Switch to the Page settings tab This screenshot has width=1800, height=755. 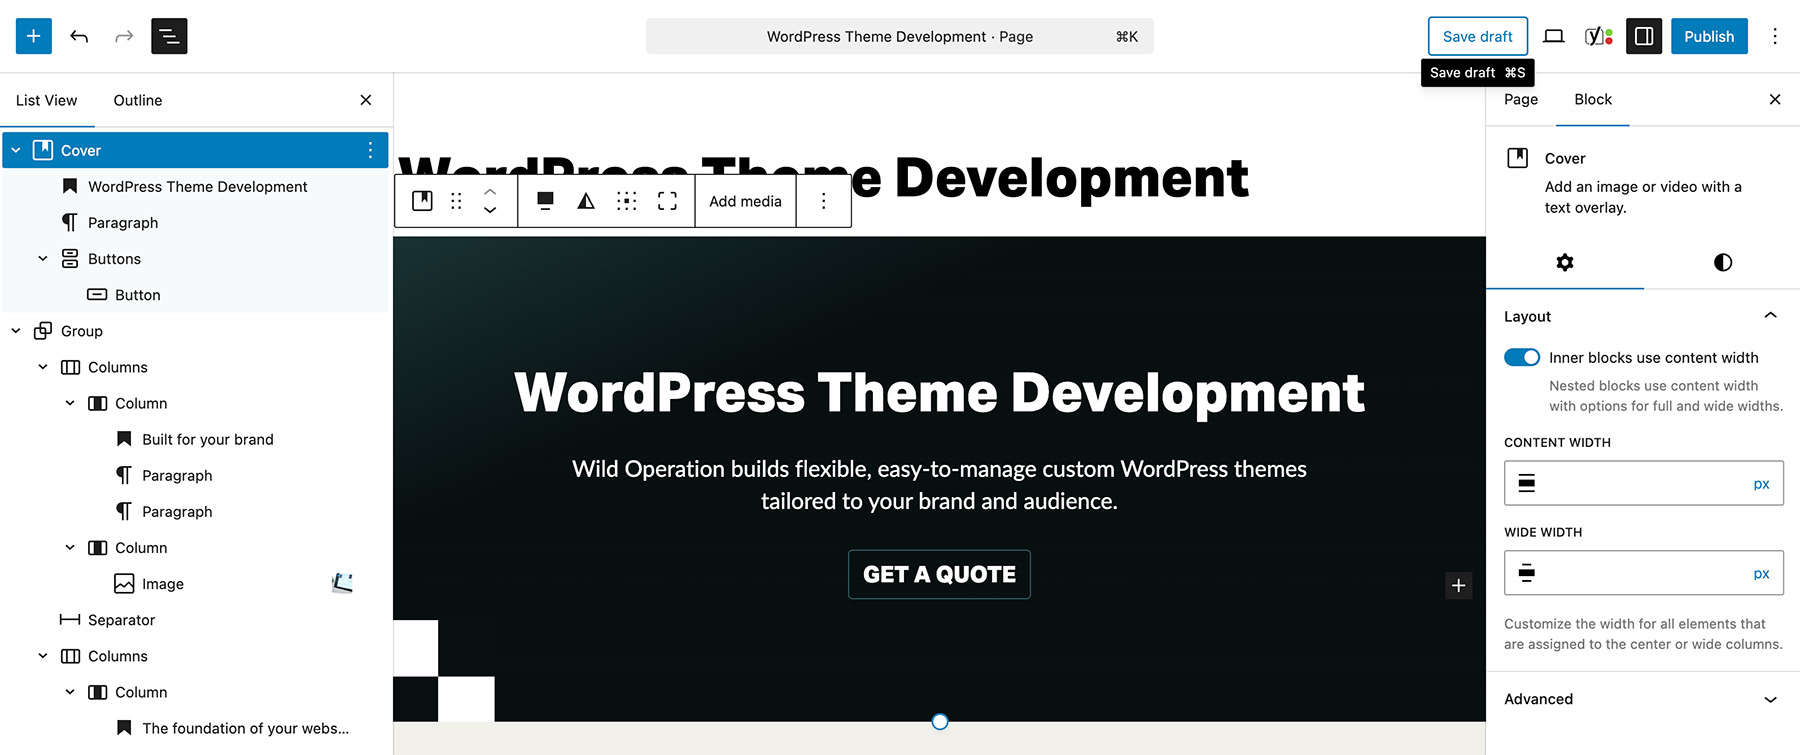coord(1521,99)
